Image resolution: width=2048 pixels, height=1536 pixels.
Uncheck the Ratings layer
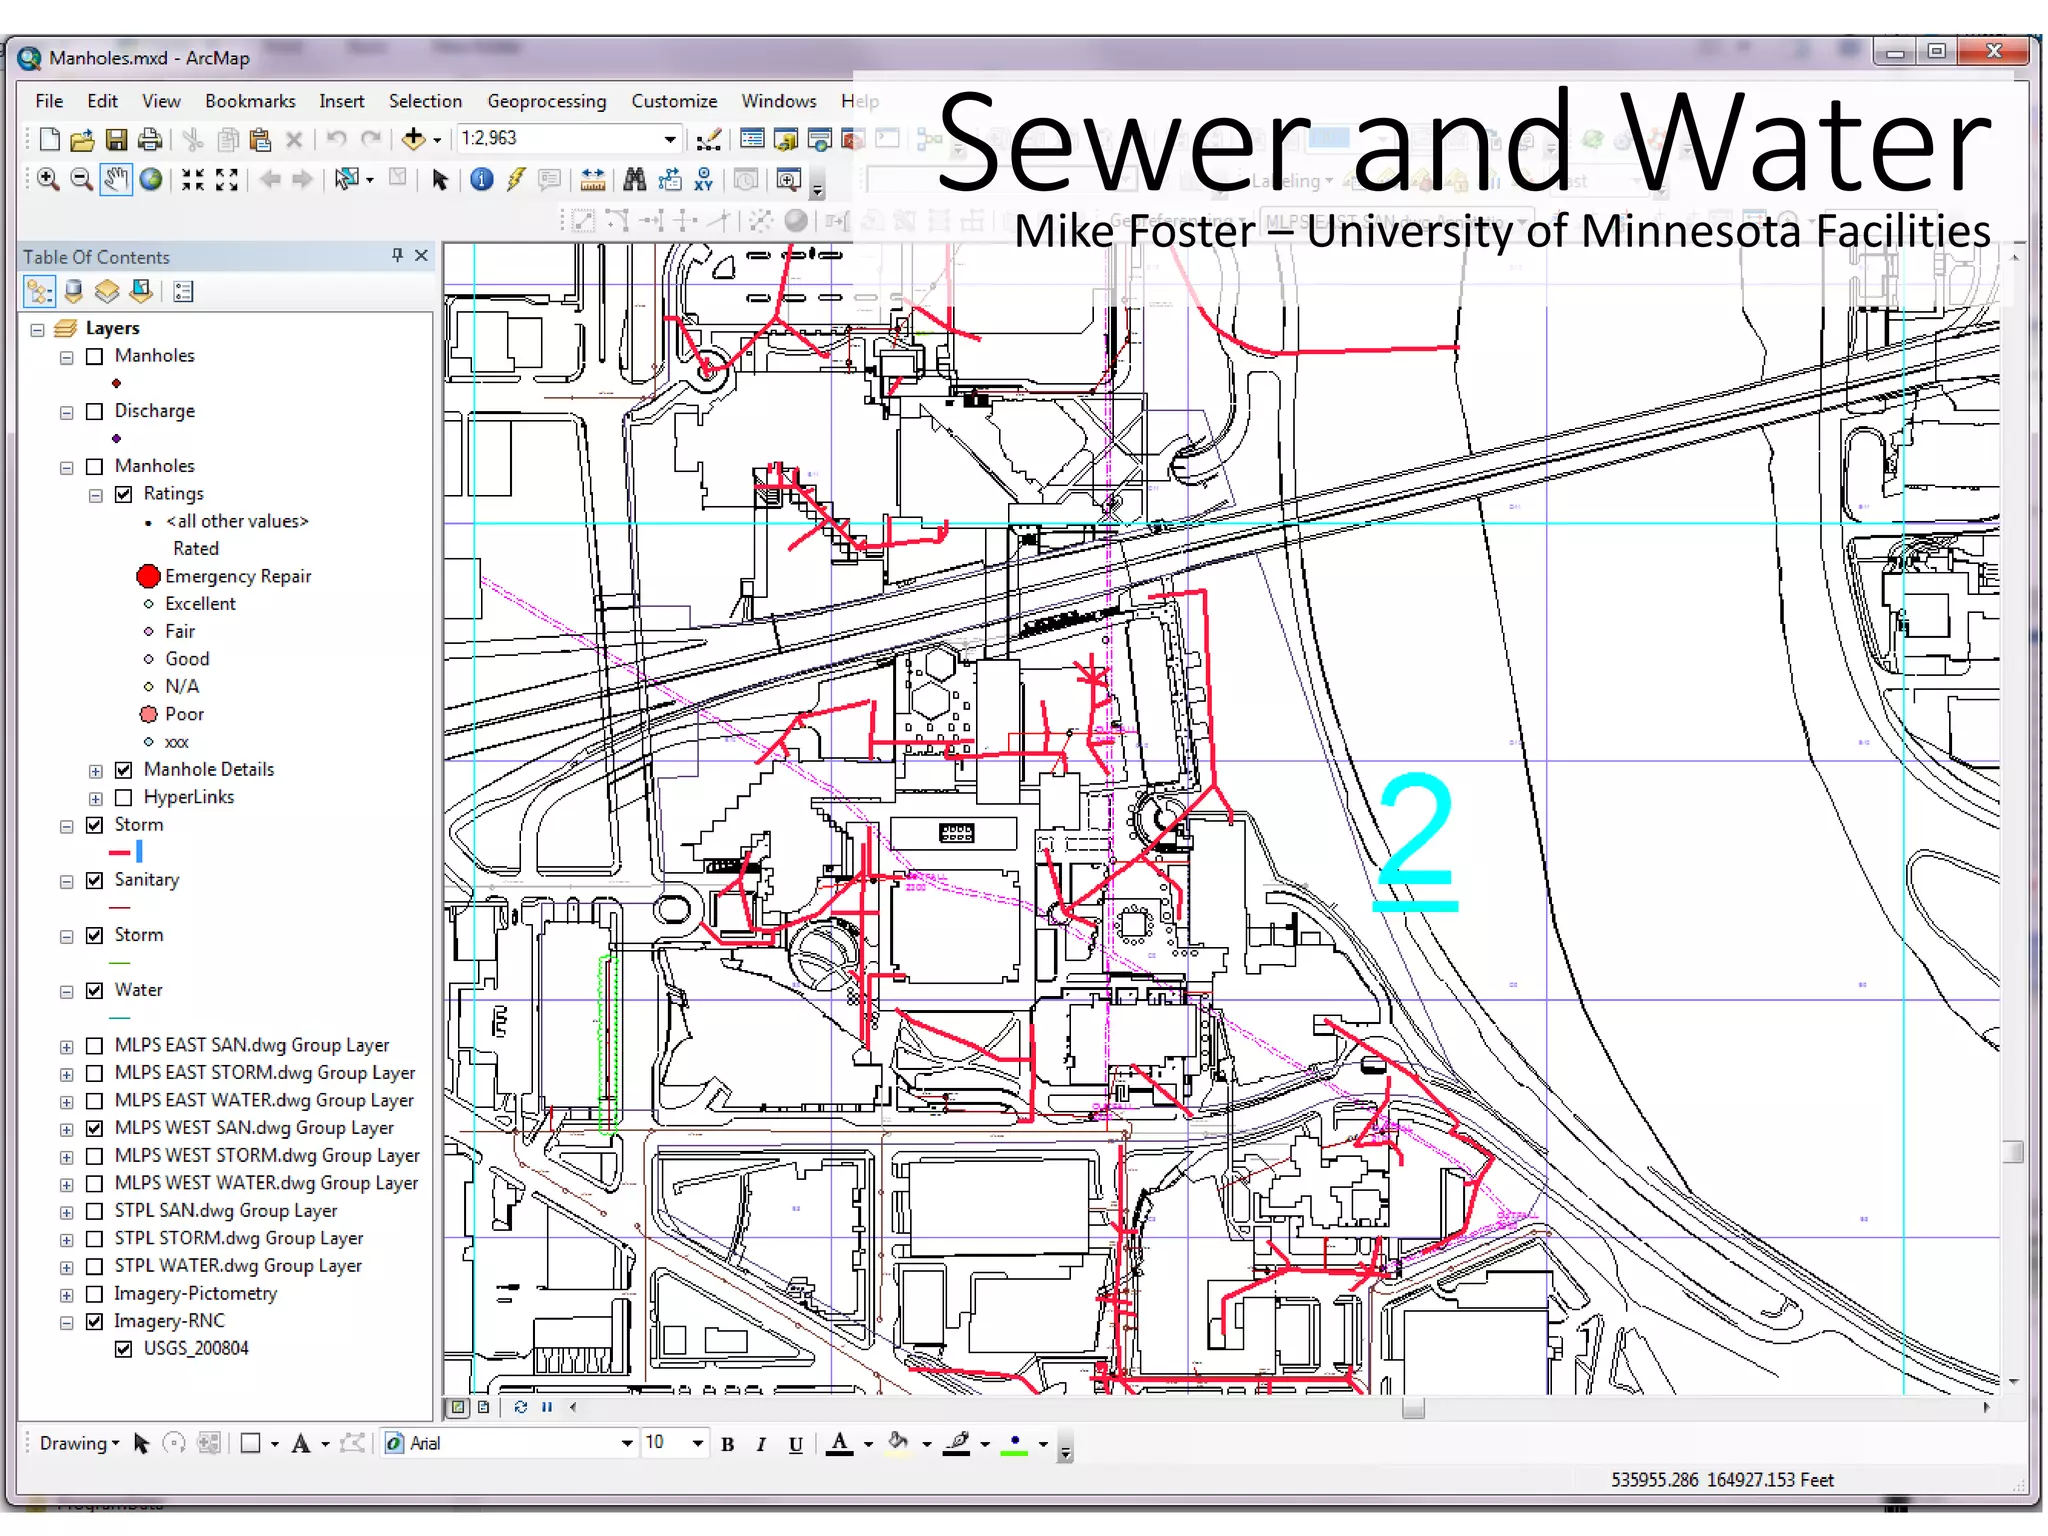[x=124, y=494]
